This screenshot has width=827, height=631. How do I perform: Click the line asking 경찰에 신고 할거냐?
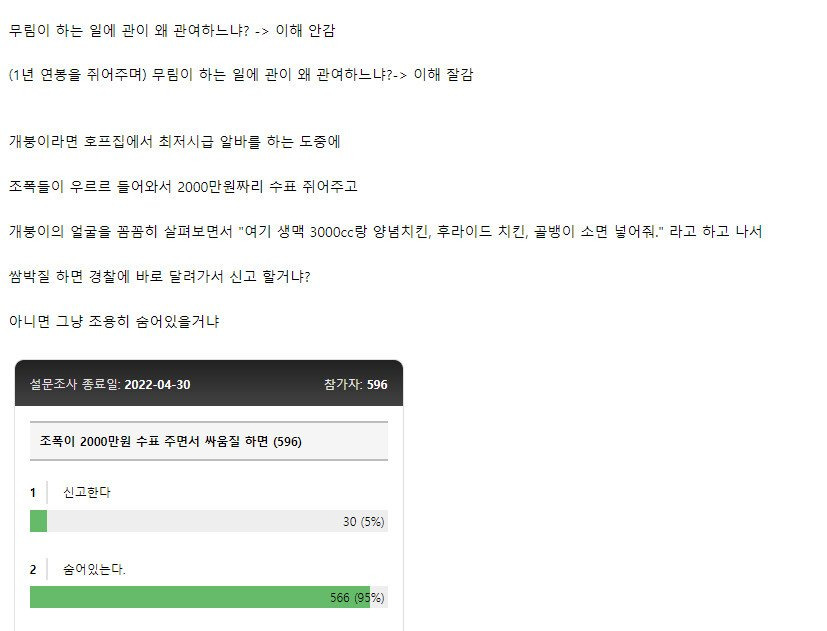click(160, 276)
